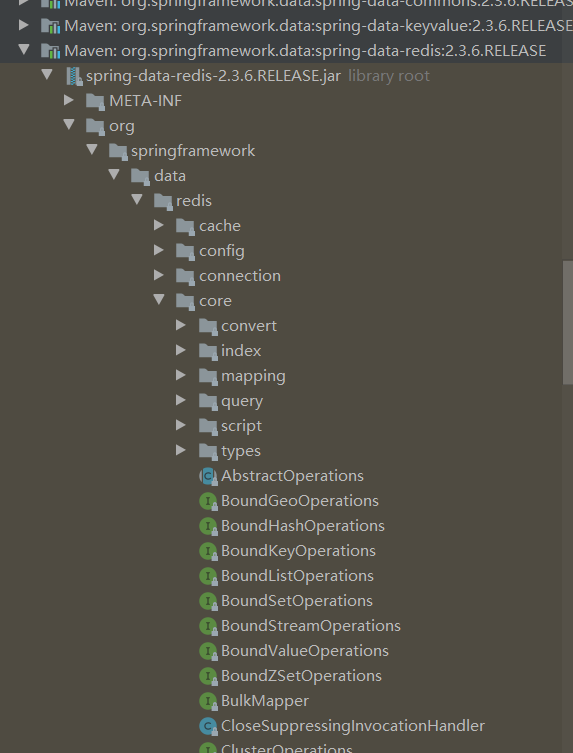Collapse the spring-data-redis-2.3.6.RELEASE.jar node

coord(47,74)
